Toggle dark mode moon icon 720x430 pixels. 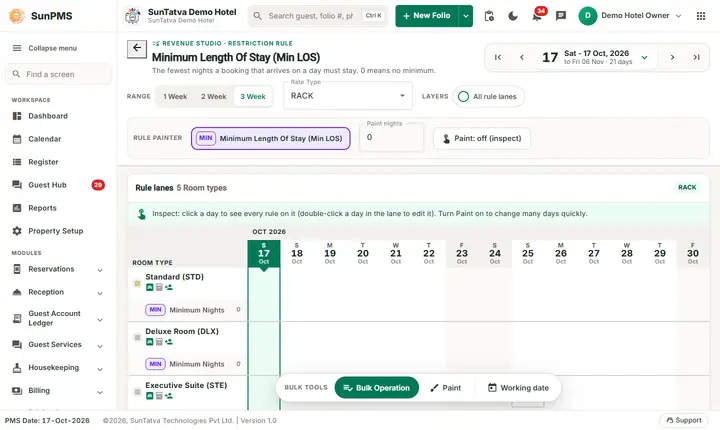tap(513, 16)
